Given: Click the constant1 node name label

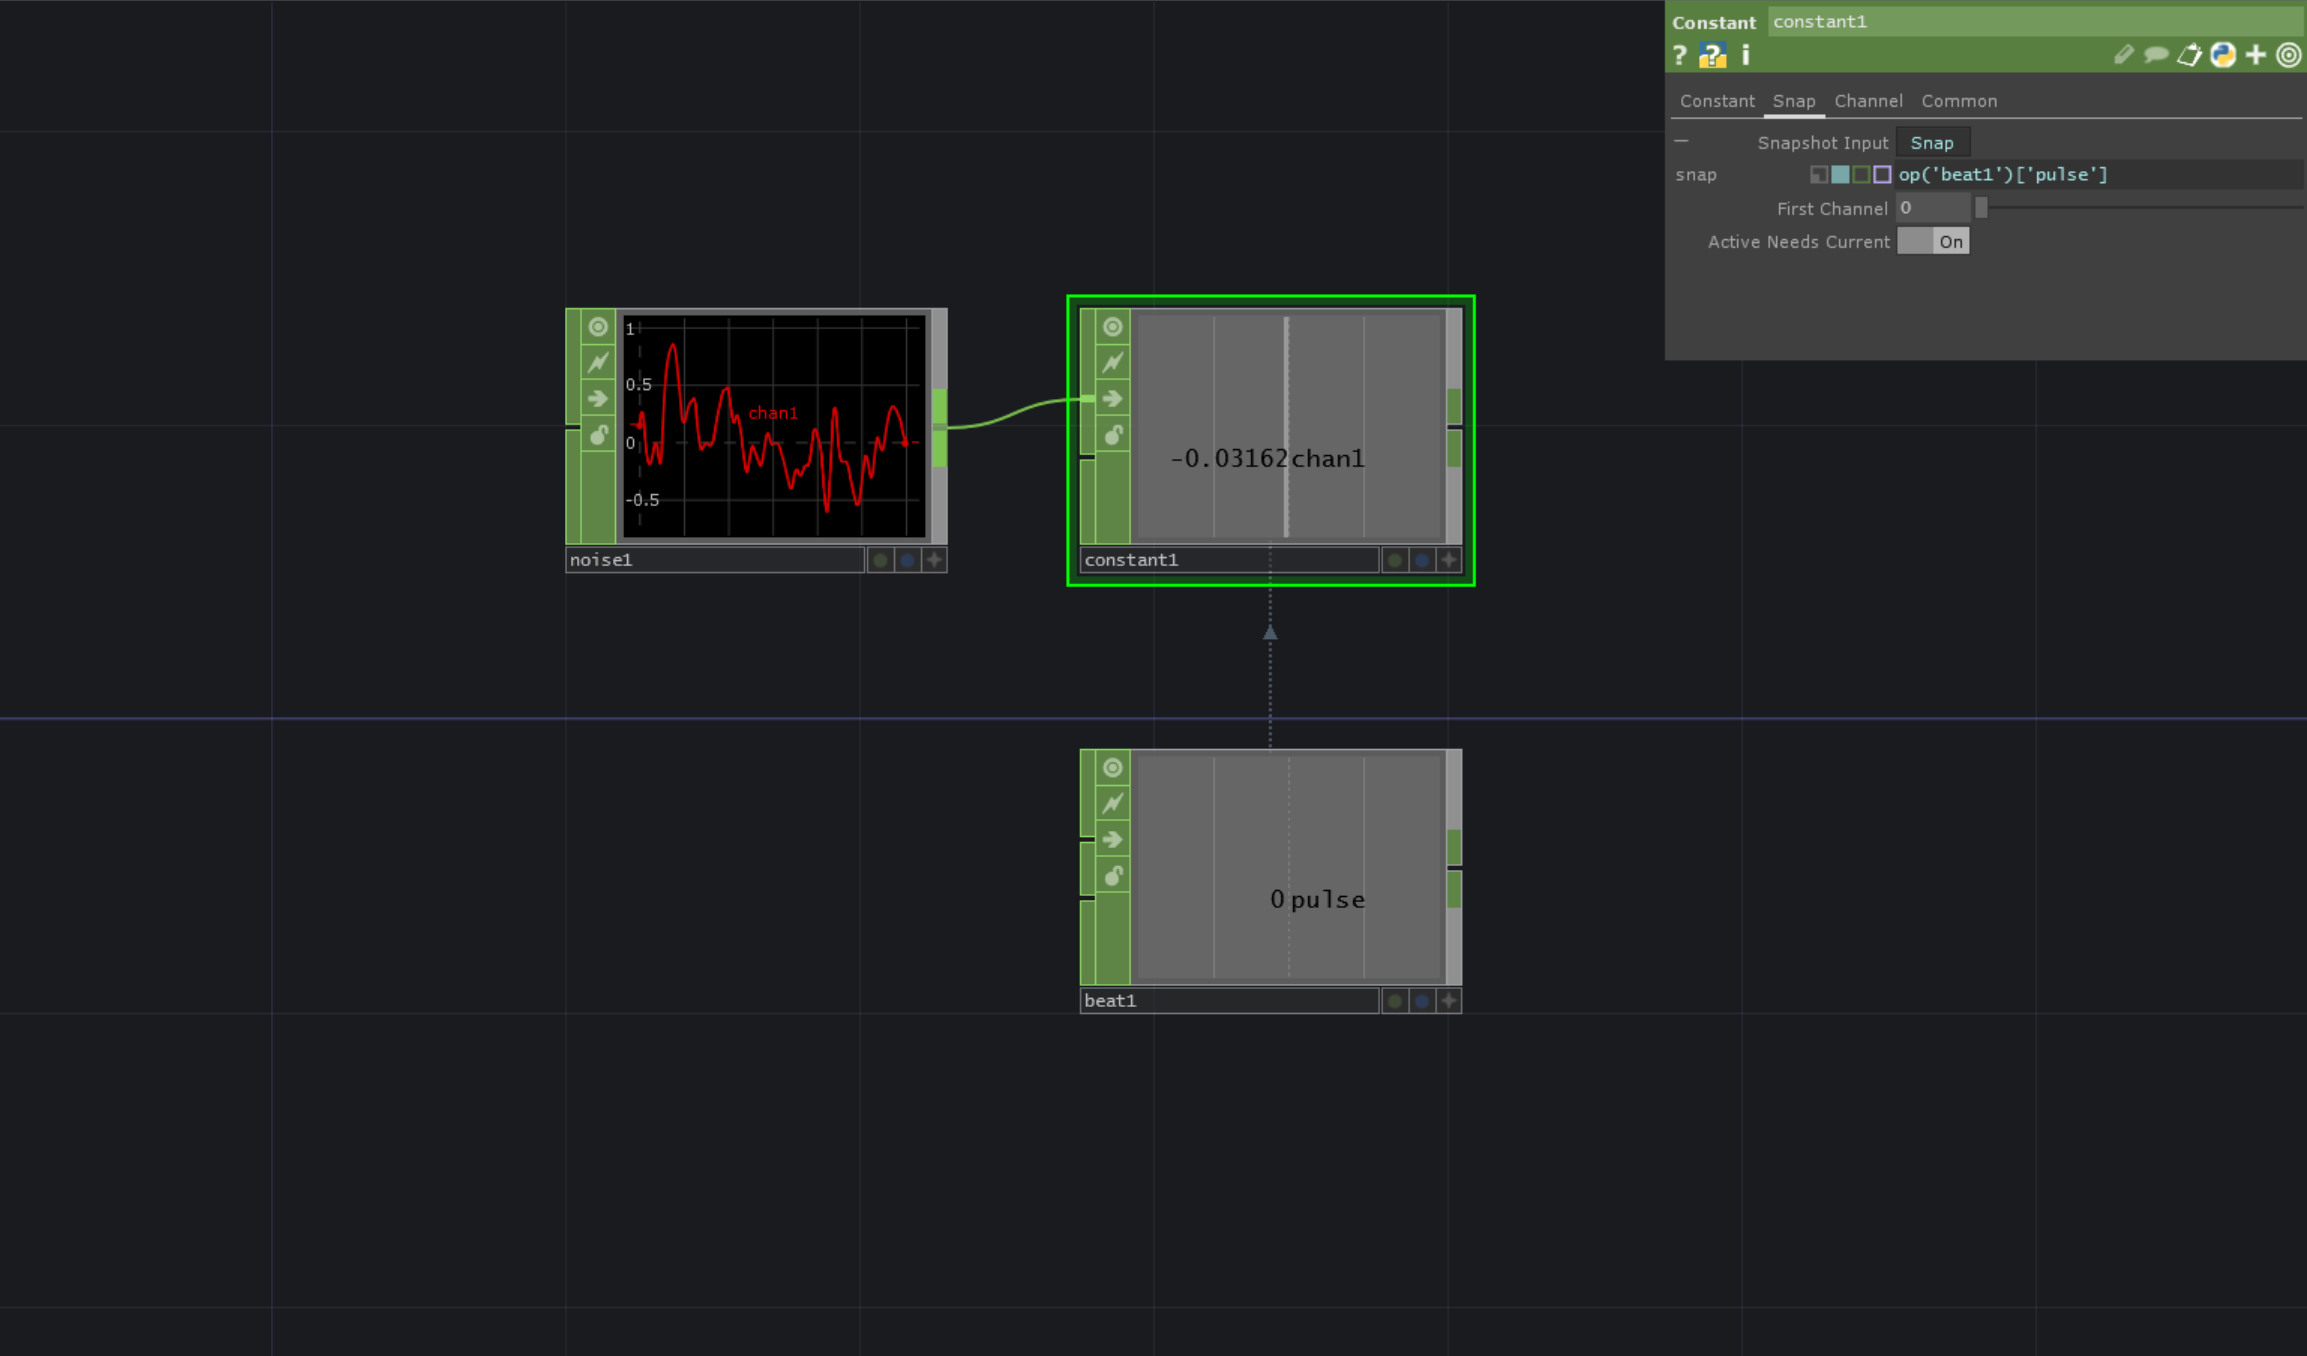Looking at the screenshot, I should tap(1230, 560).
